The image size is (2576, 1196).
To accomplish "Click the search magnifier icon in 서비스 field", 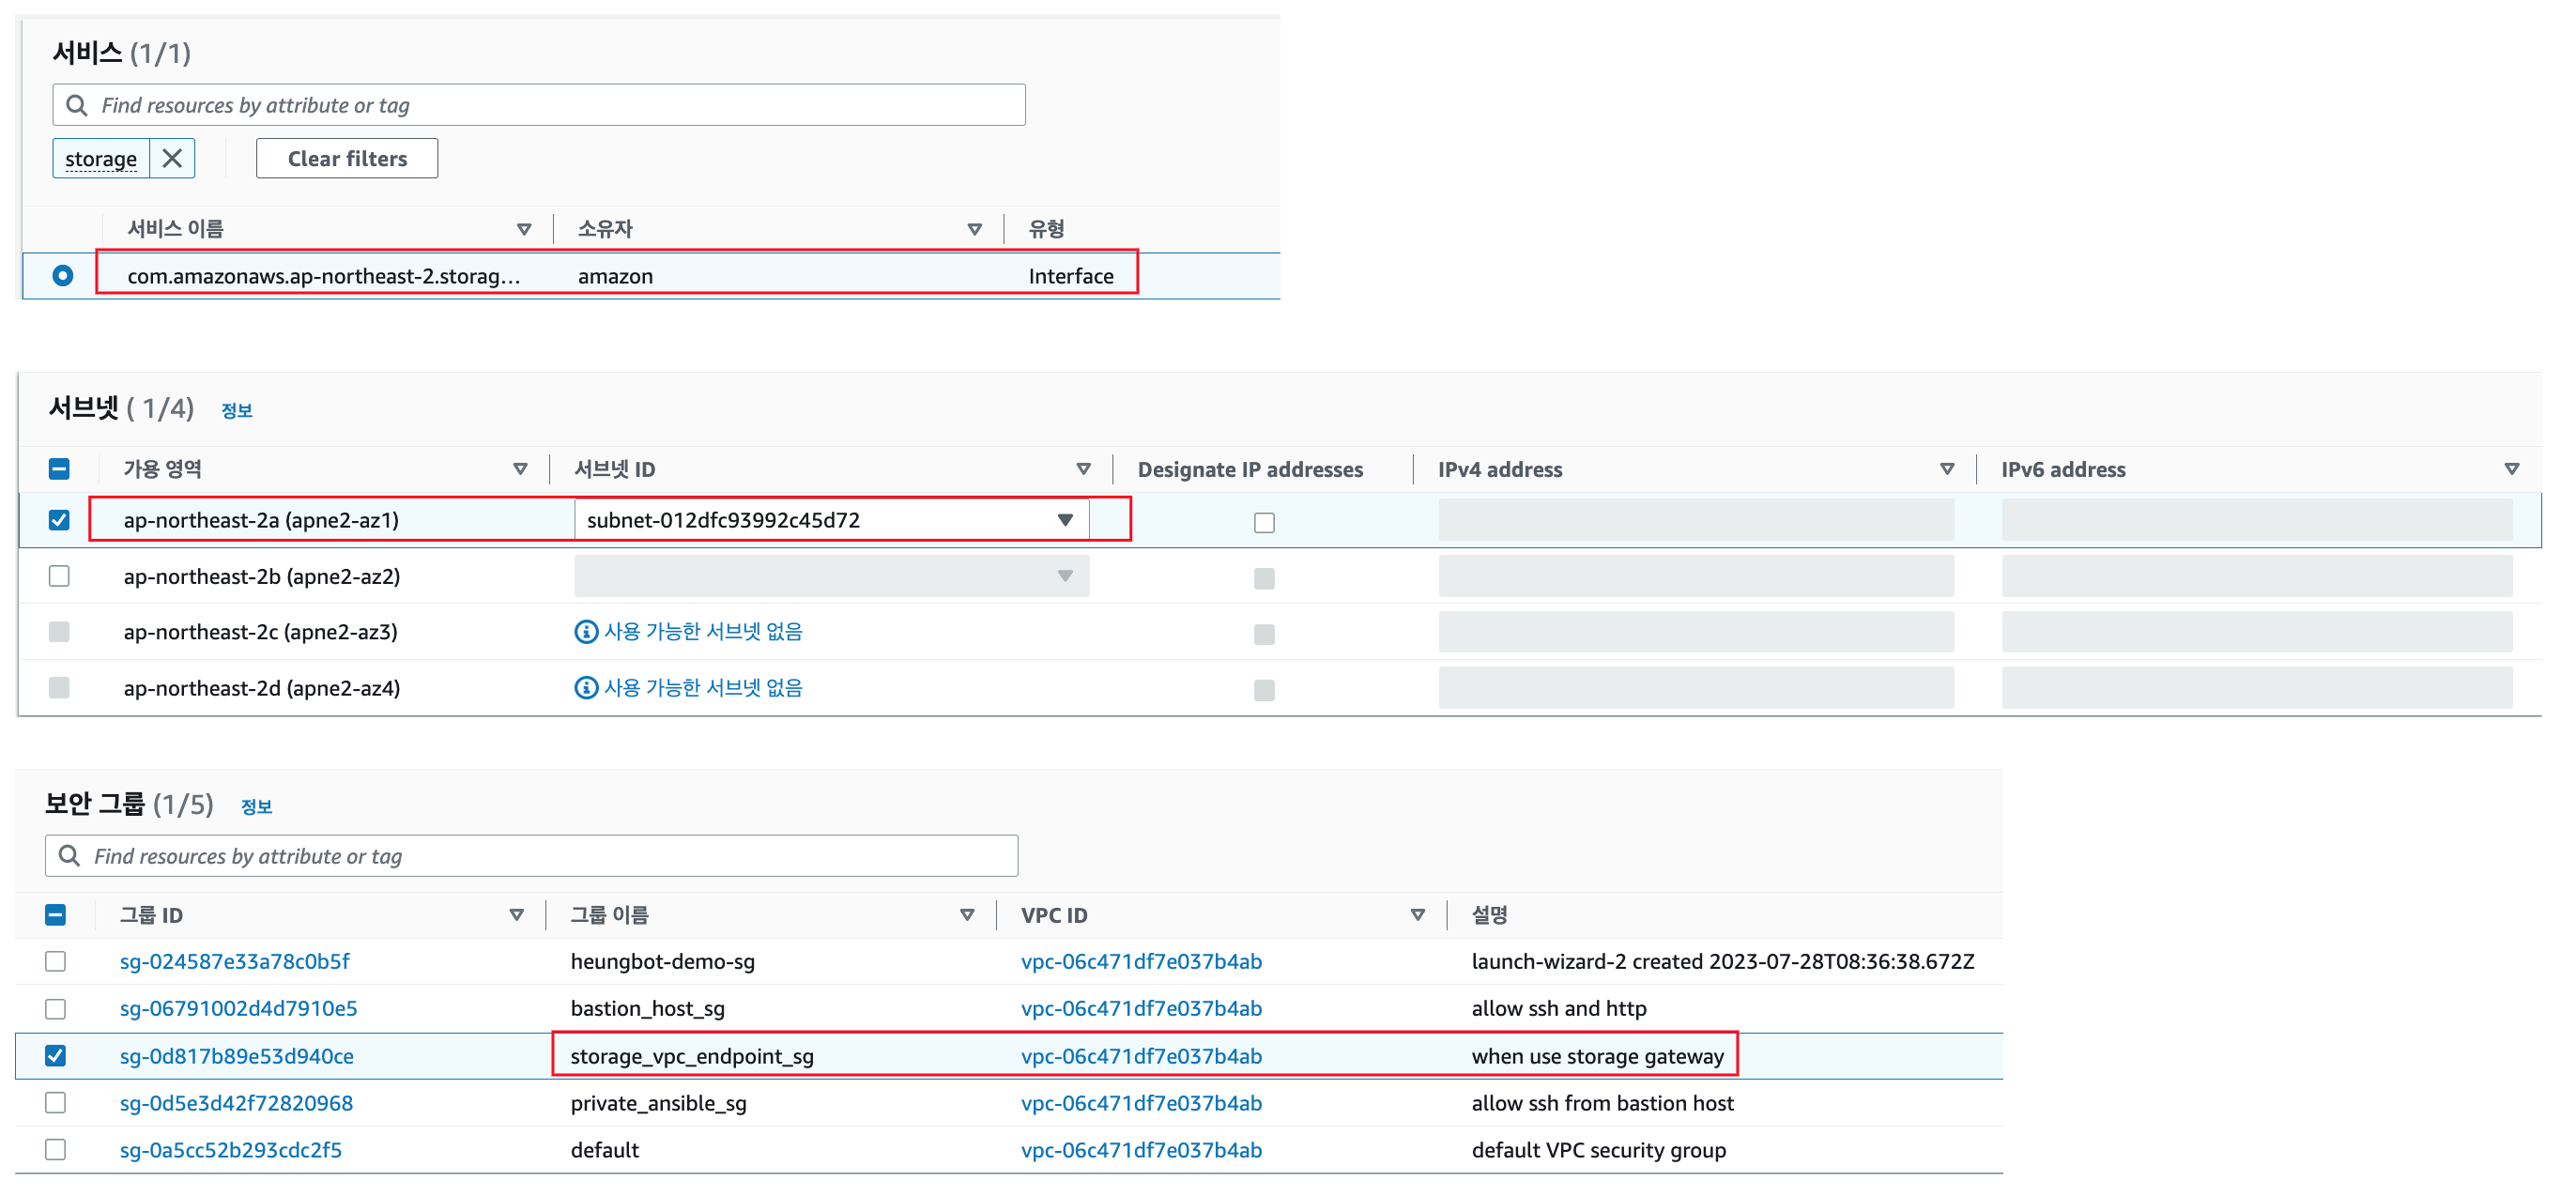I will 77,103.
